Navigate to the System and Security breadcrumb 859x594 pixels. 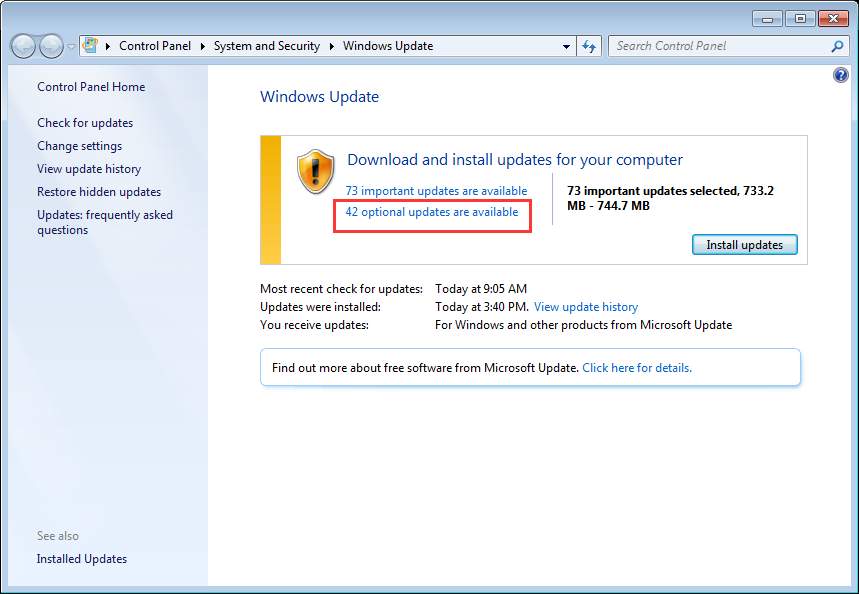coord(266,46)
